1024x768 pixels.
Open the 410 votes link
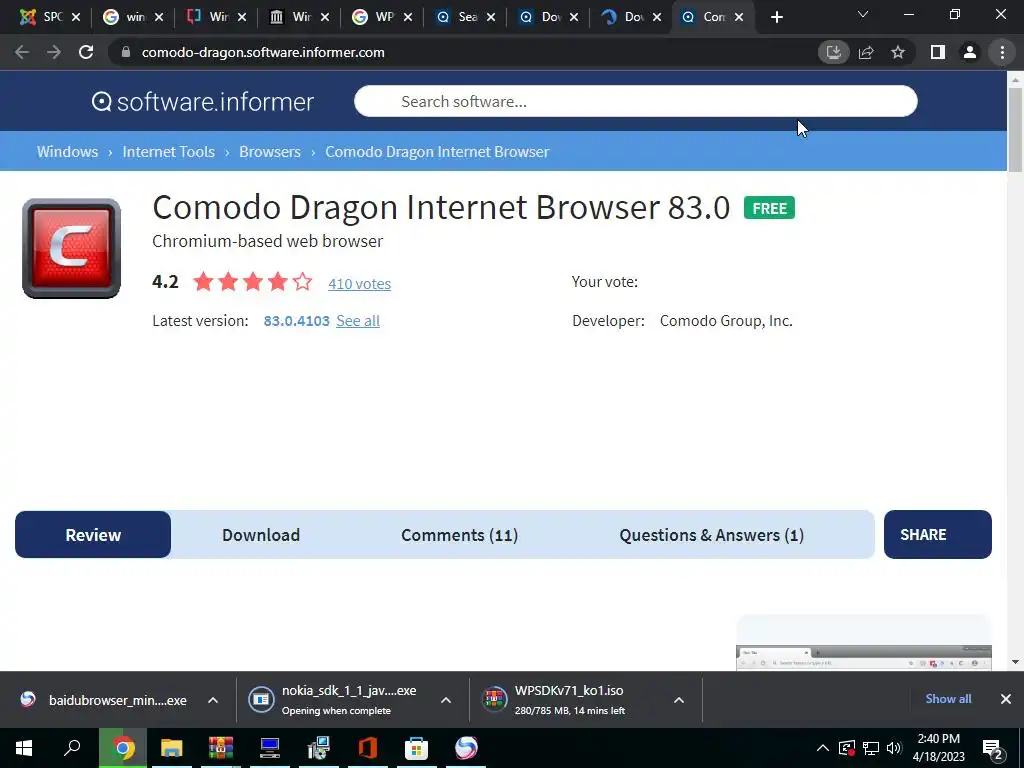pyautogui.click(x=359, y=283)
